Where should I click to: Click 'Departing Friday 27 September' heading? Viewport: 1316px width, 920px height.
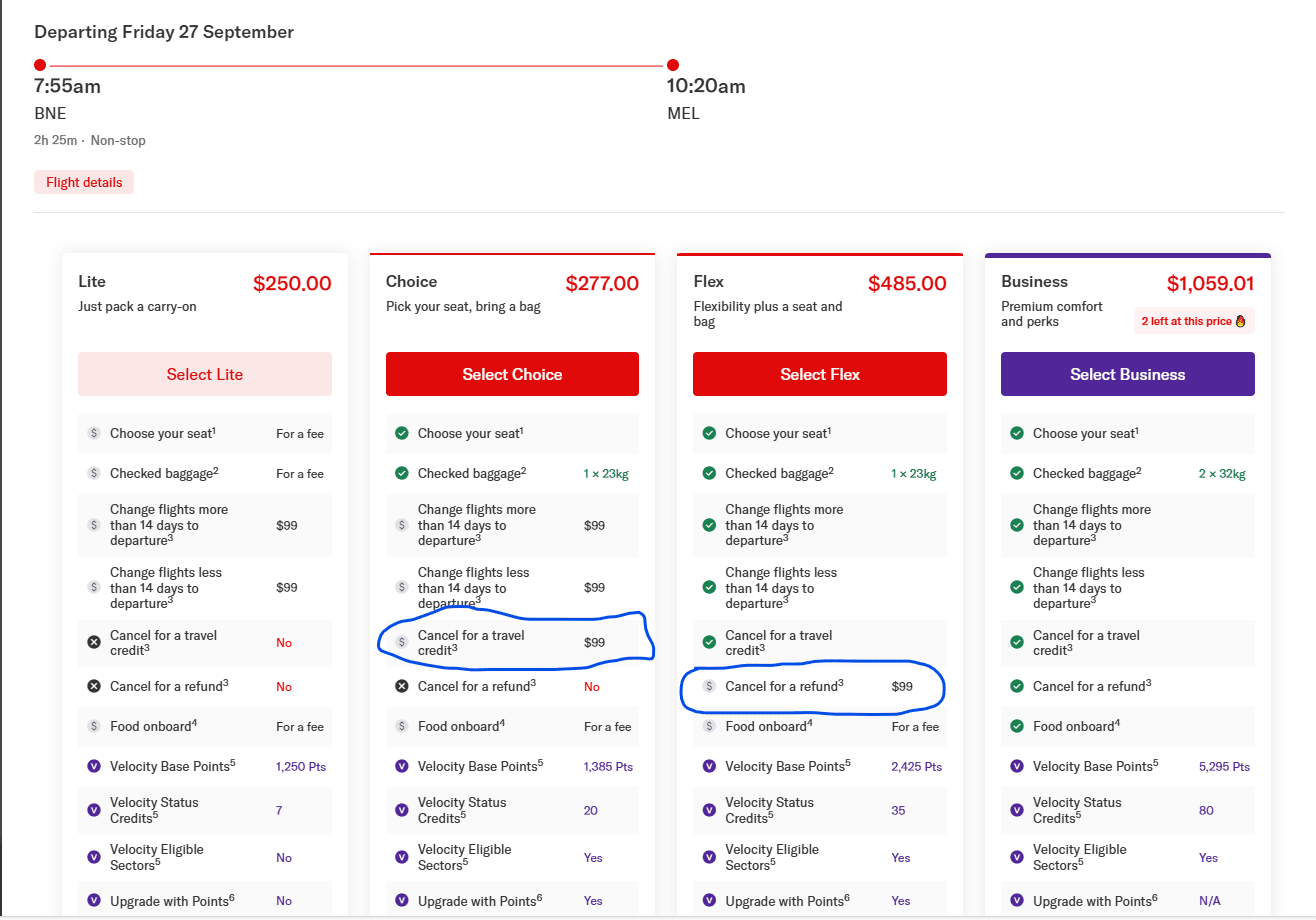(164, 32)
